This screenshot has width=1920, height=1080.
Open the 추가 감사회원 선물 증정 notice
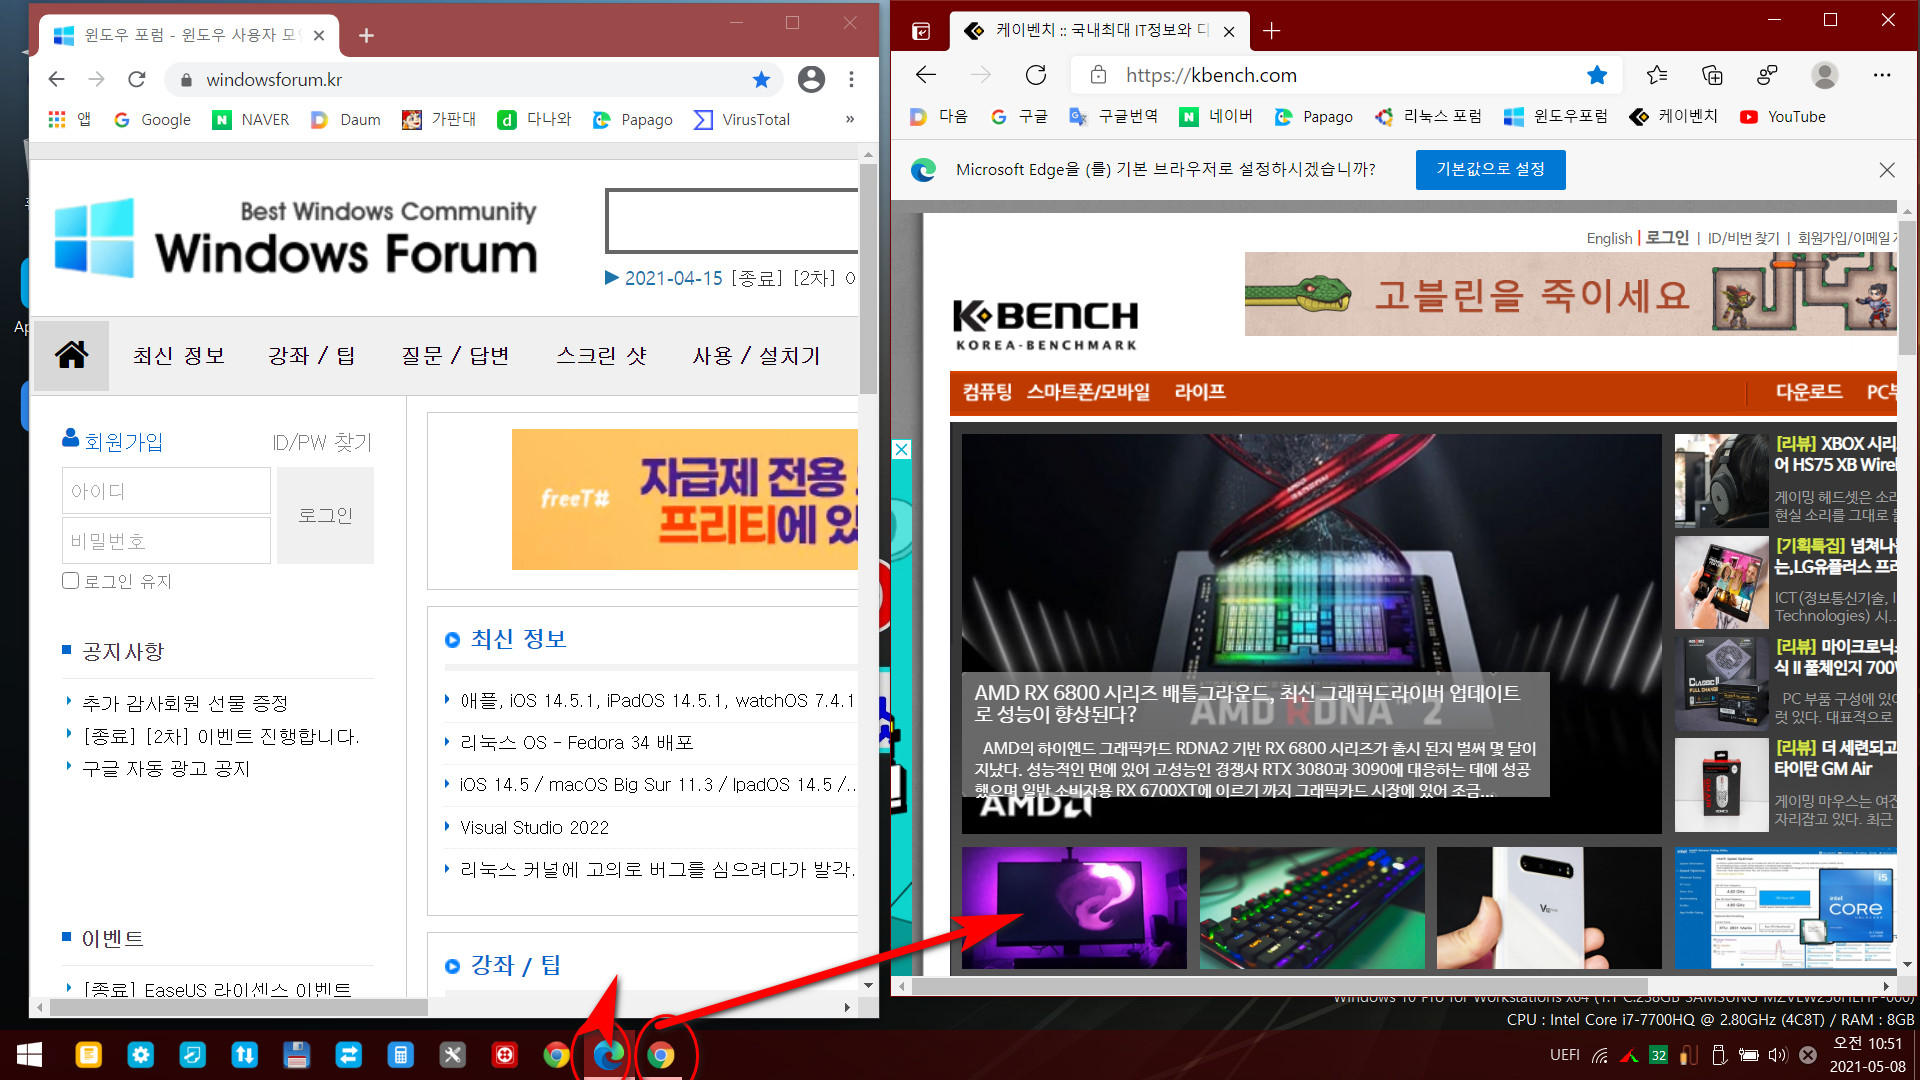click(185, 703)
